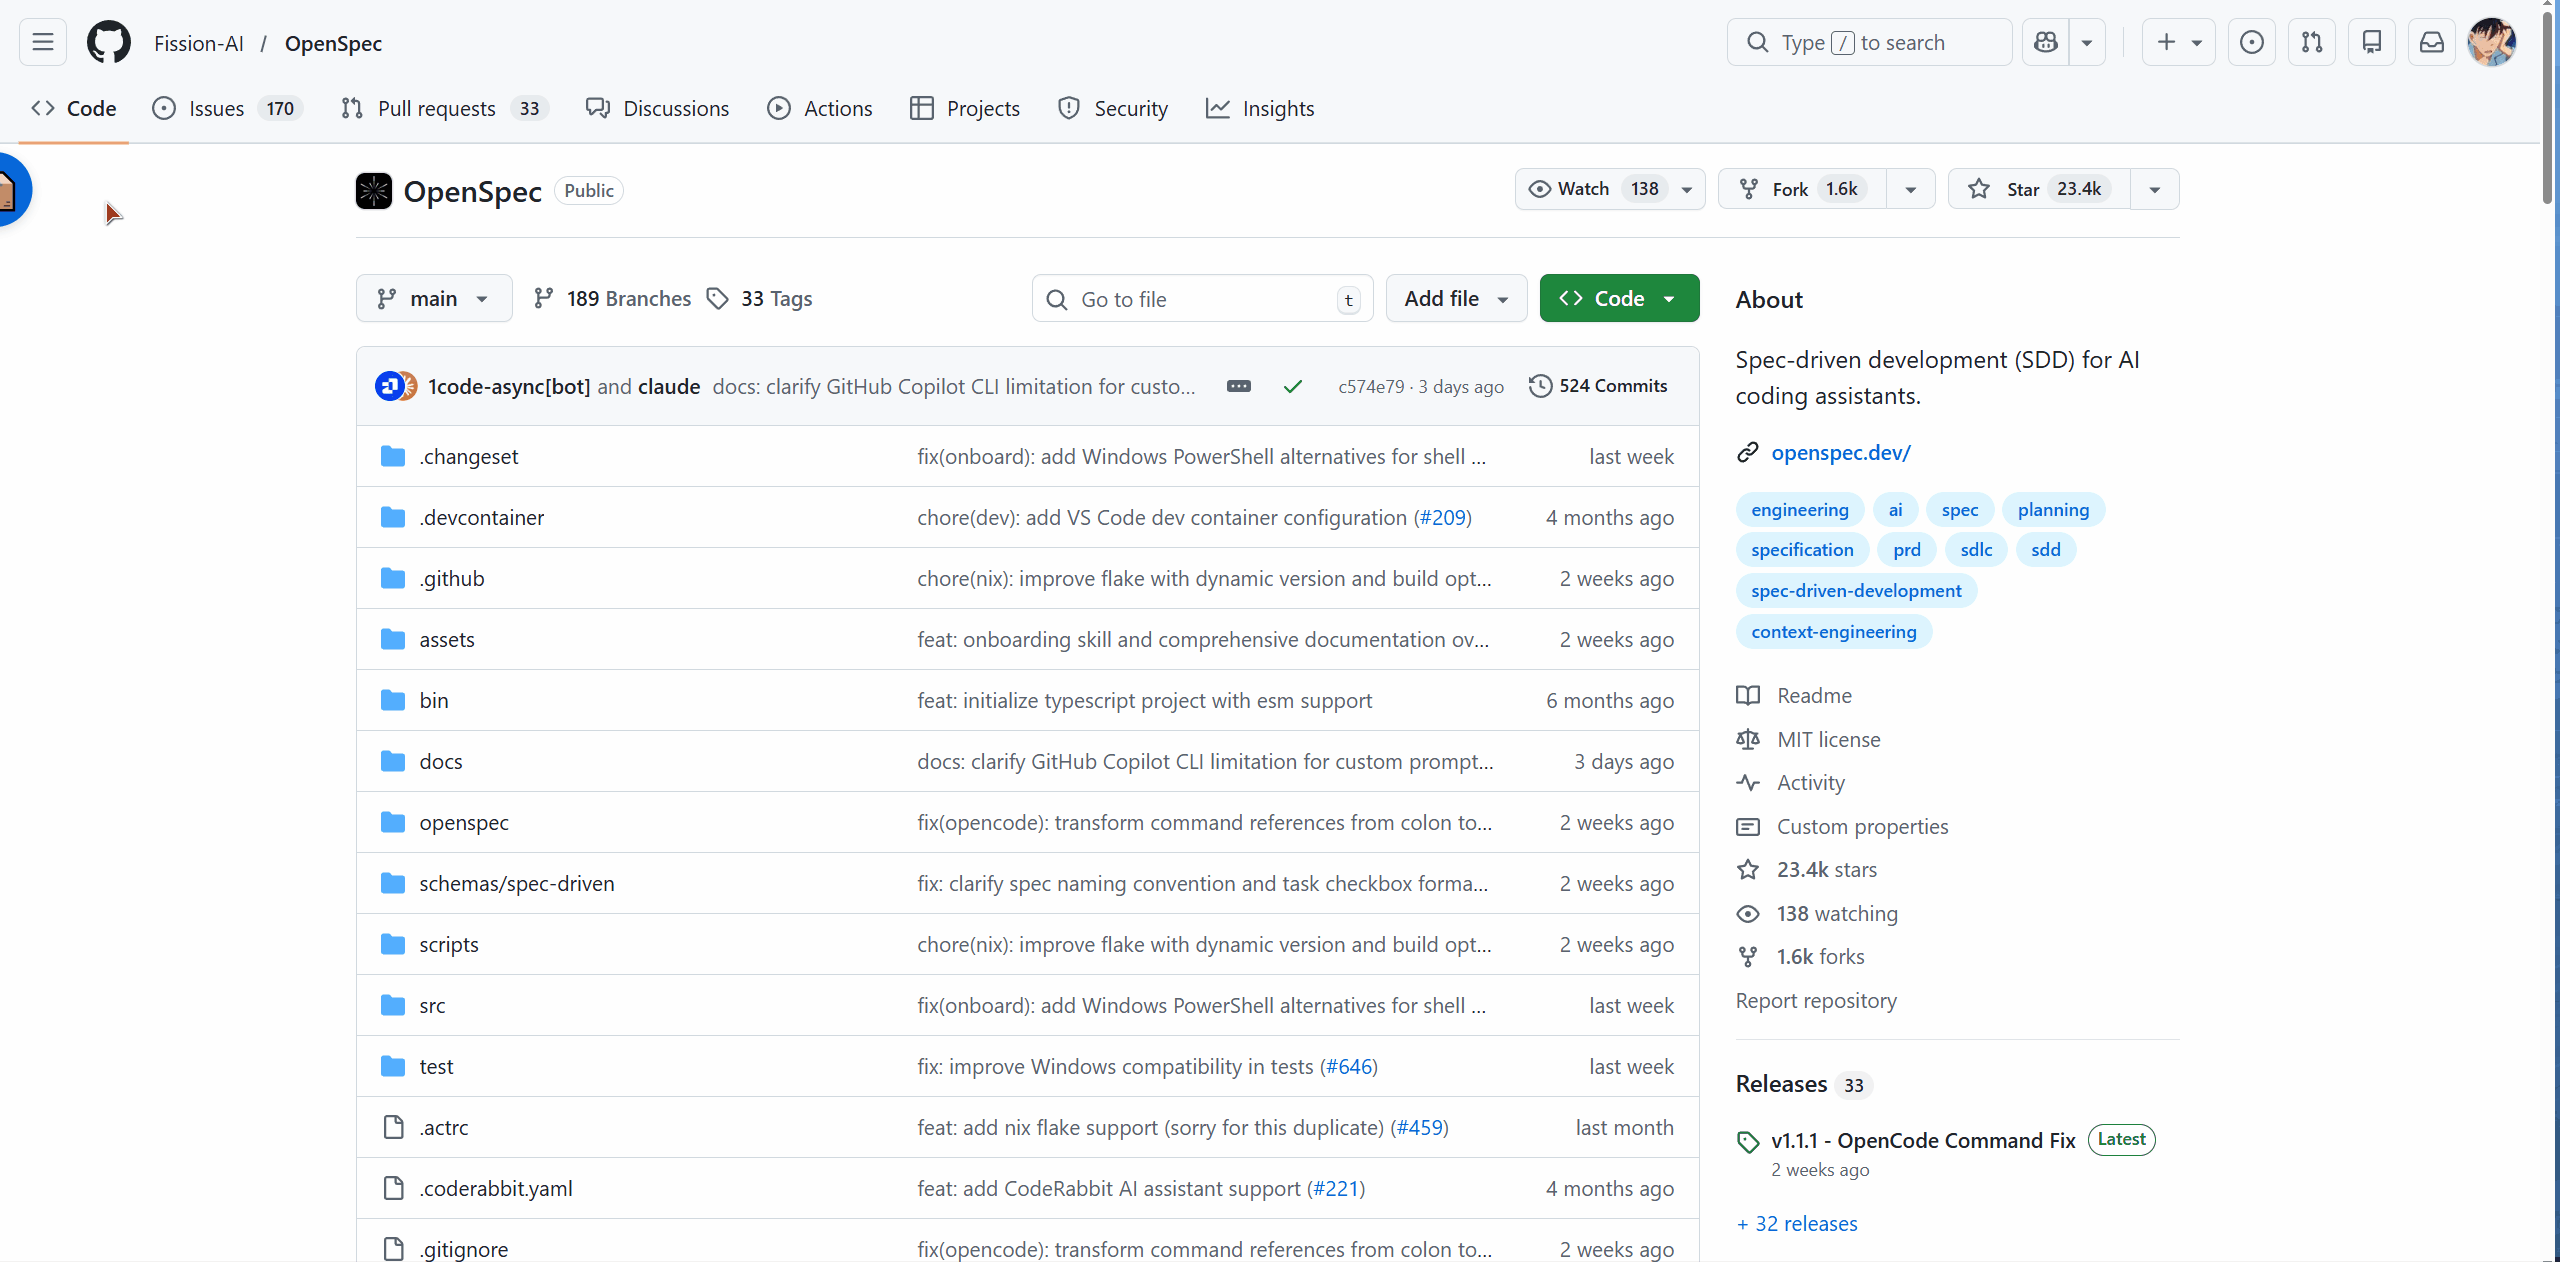Click the pull requests icon in header
This screenshot has height=1262, width=2560.
[x=2311, y=43]
